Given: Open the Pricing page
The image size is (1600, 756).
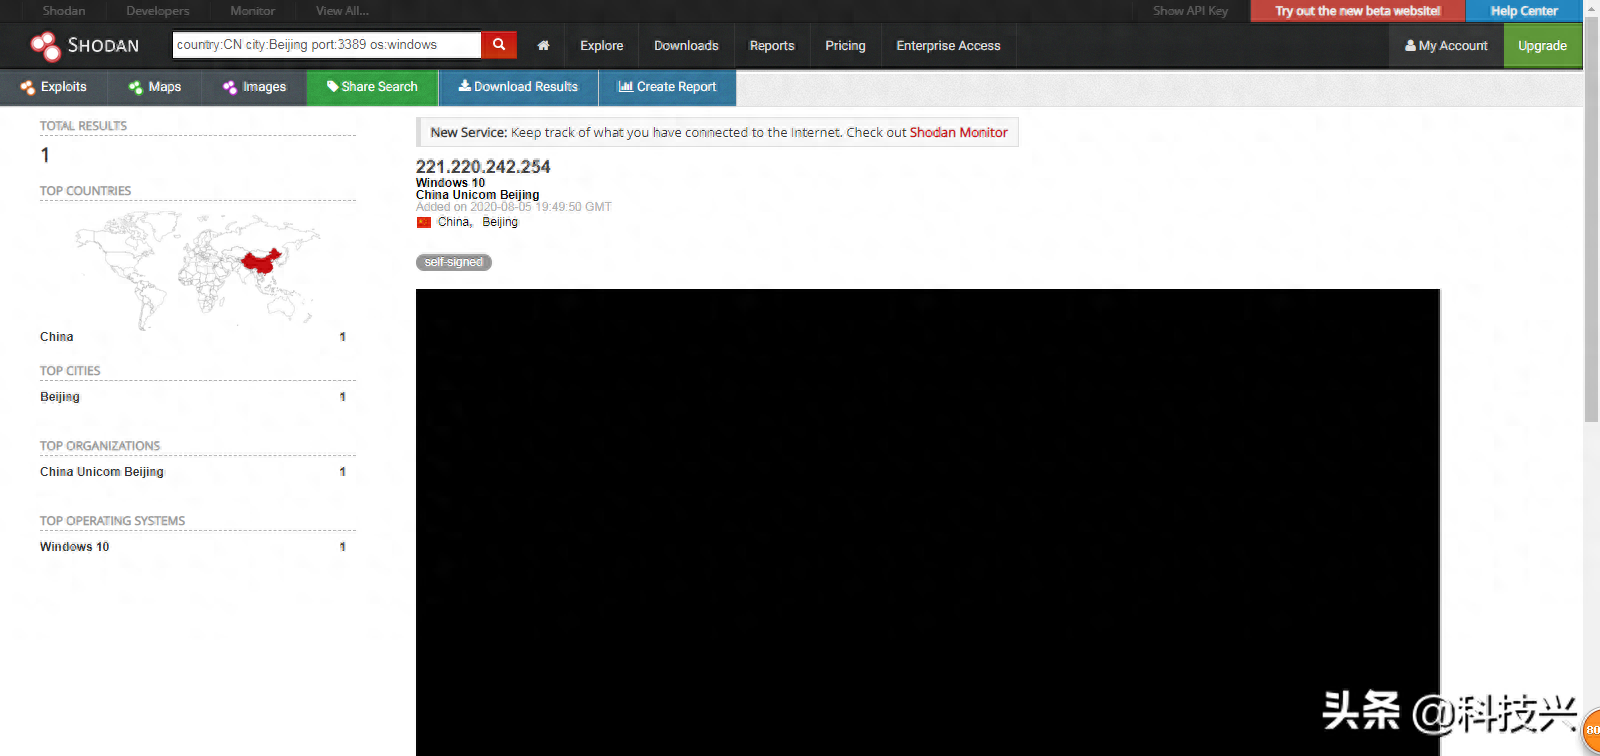Looking at the screenshot, I should [845, 46].
